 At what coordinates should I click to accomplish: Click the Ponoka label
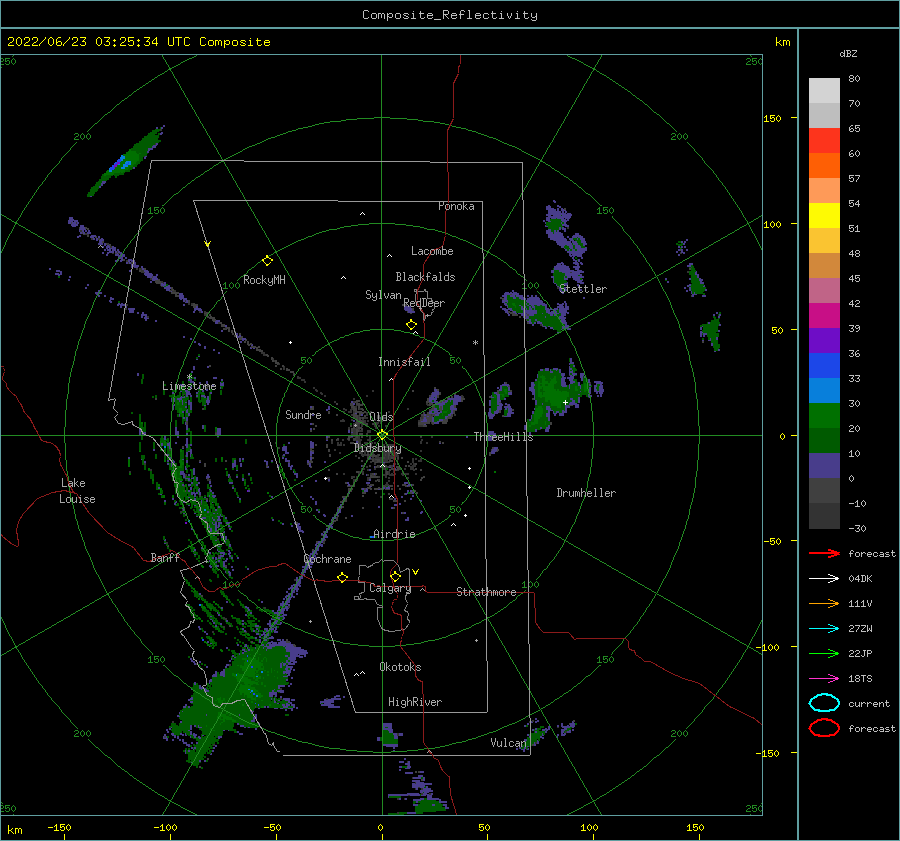(x=456, y=206)
